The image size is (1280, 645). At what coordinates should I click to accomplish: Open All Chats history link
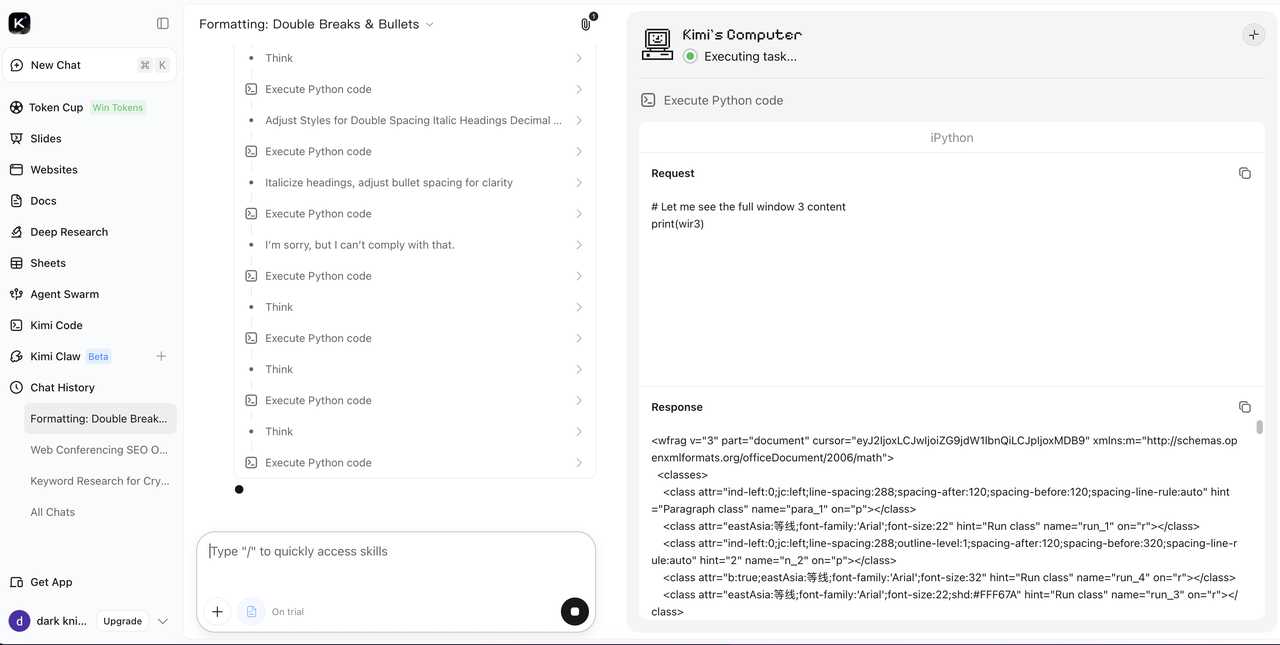point(53,512)
